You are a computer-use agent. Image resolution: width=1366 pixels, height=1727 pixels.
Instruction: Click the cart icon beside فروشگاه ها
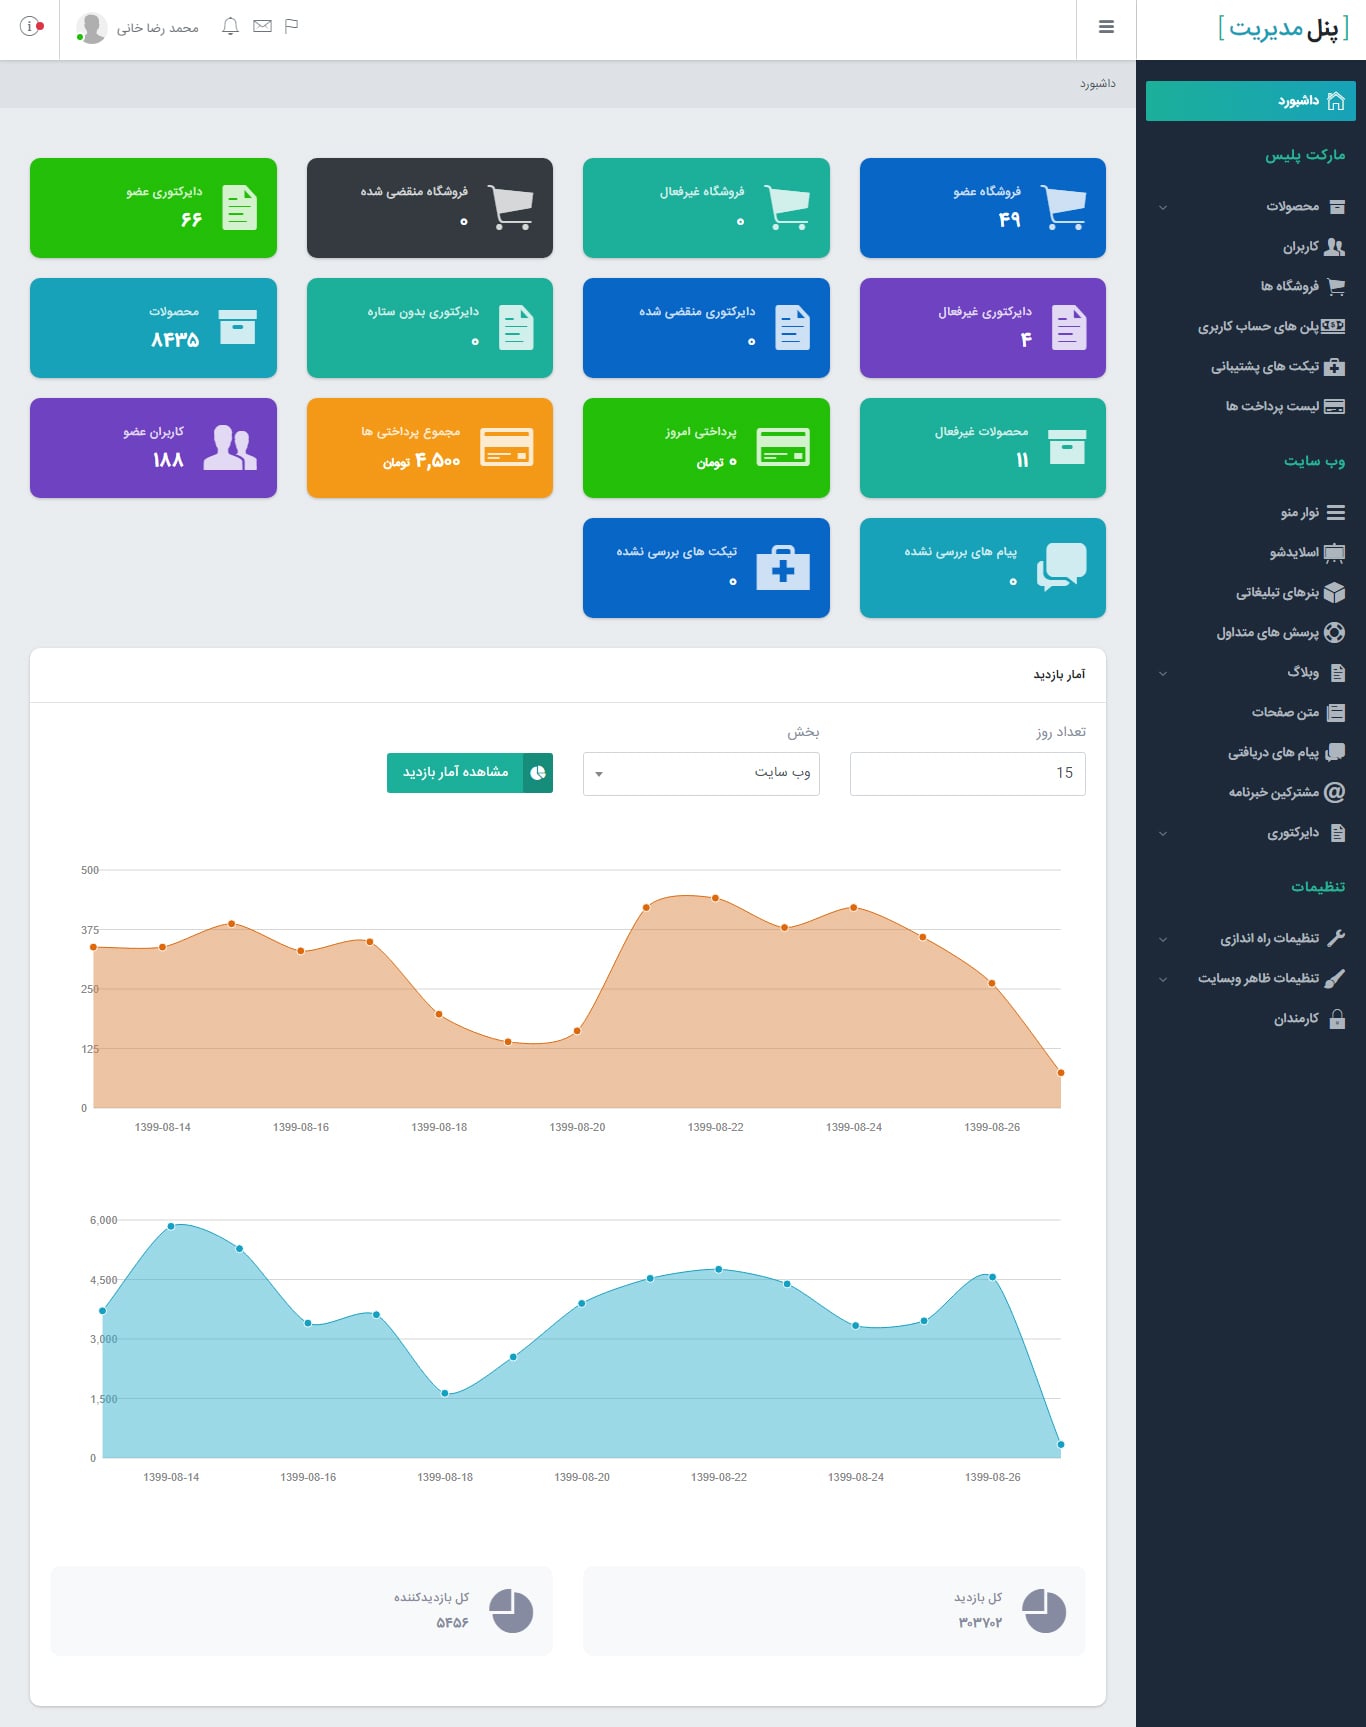tap(1335, 287)
